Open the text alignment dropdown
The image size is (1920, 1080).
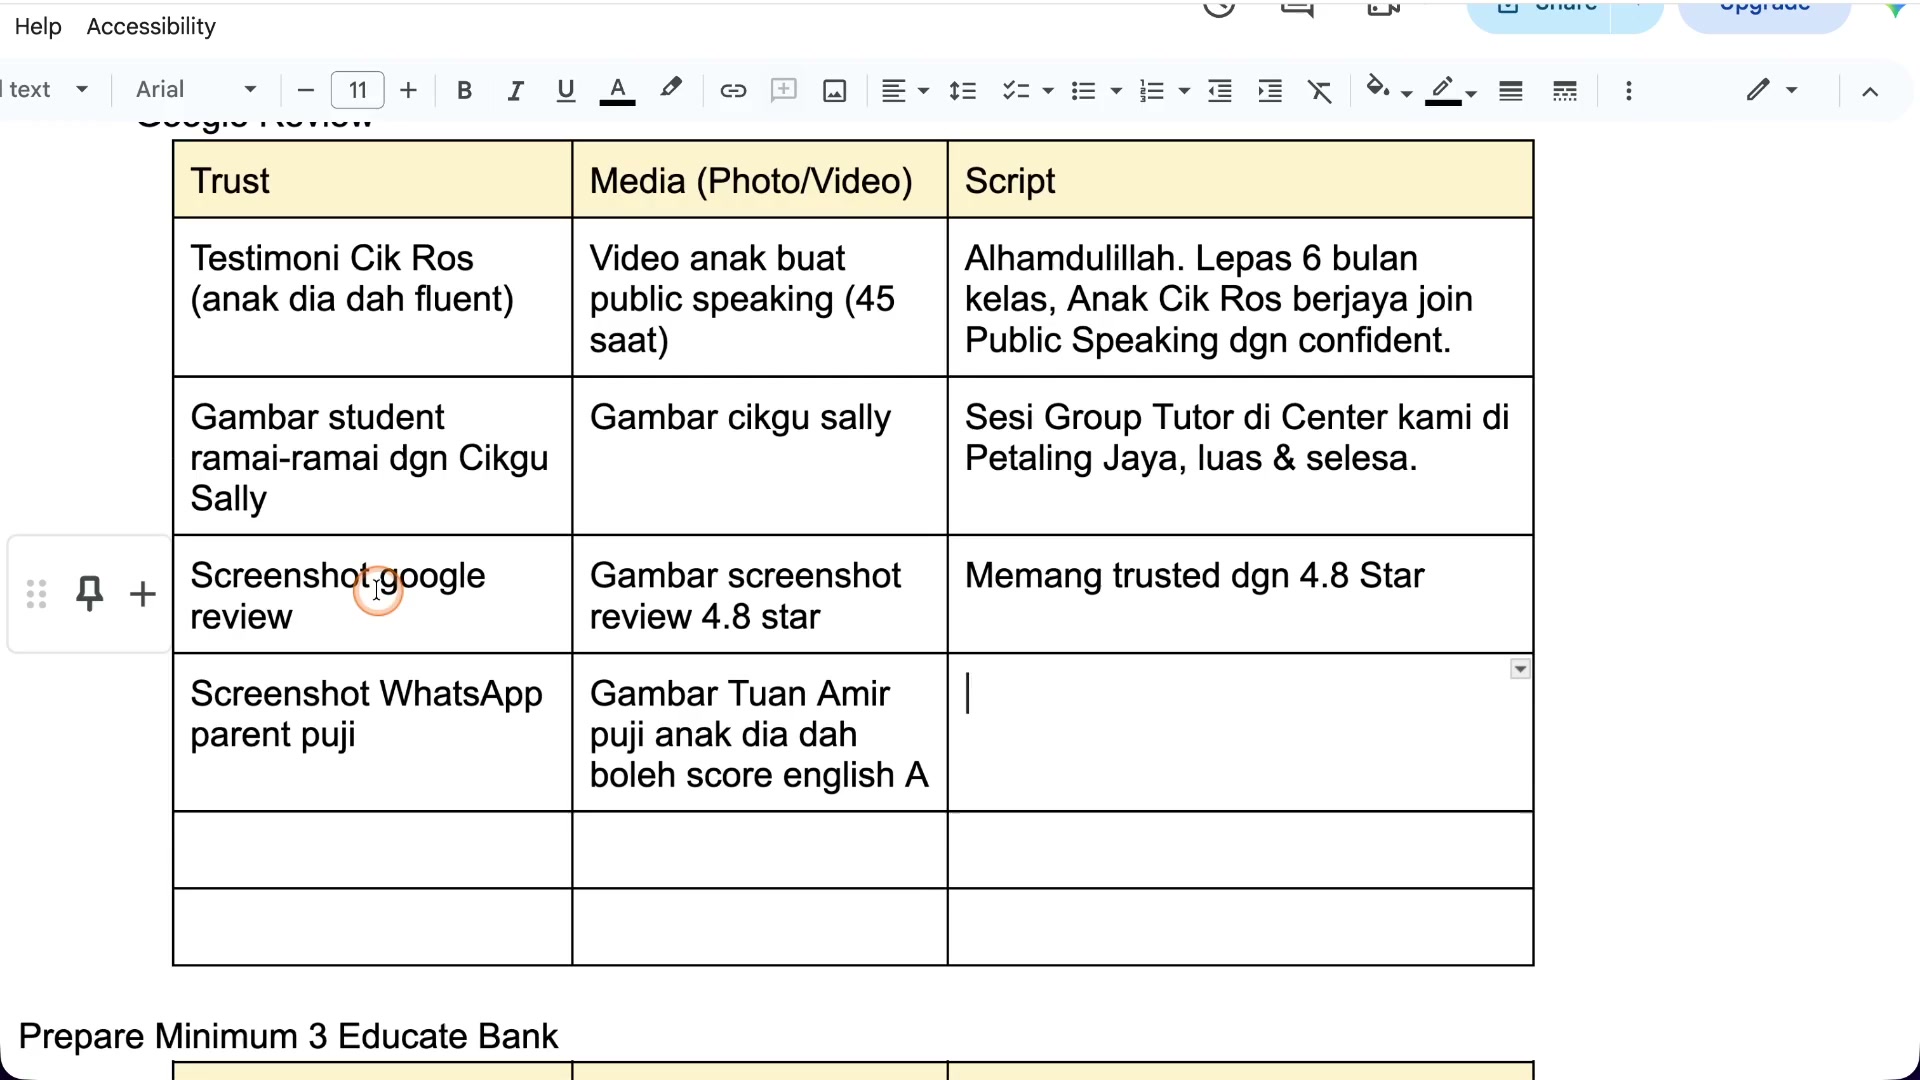tap(904, 91)
